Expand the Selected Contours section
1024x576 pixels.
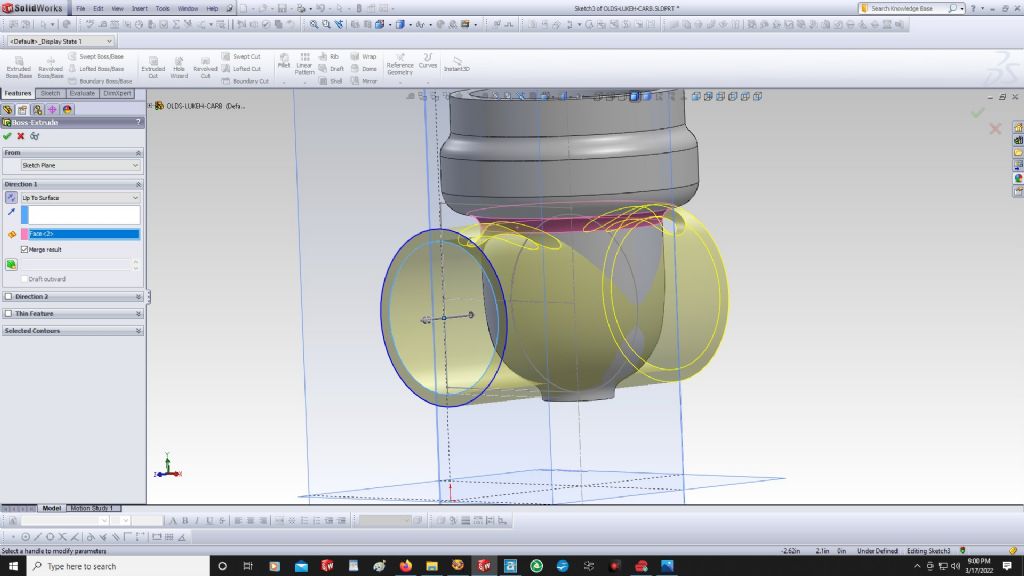(x=138, y=331)
